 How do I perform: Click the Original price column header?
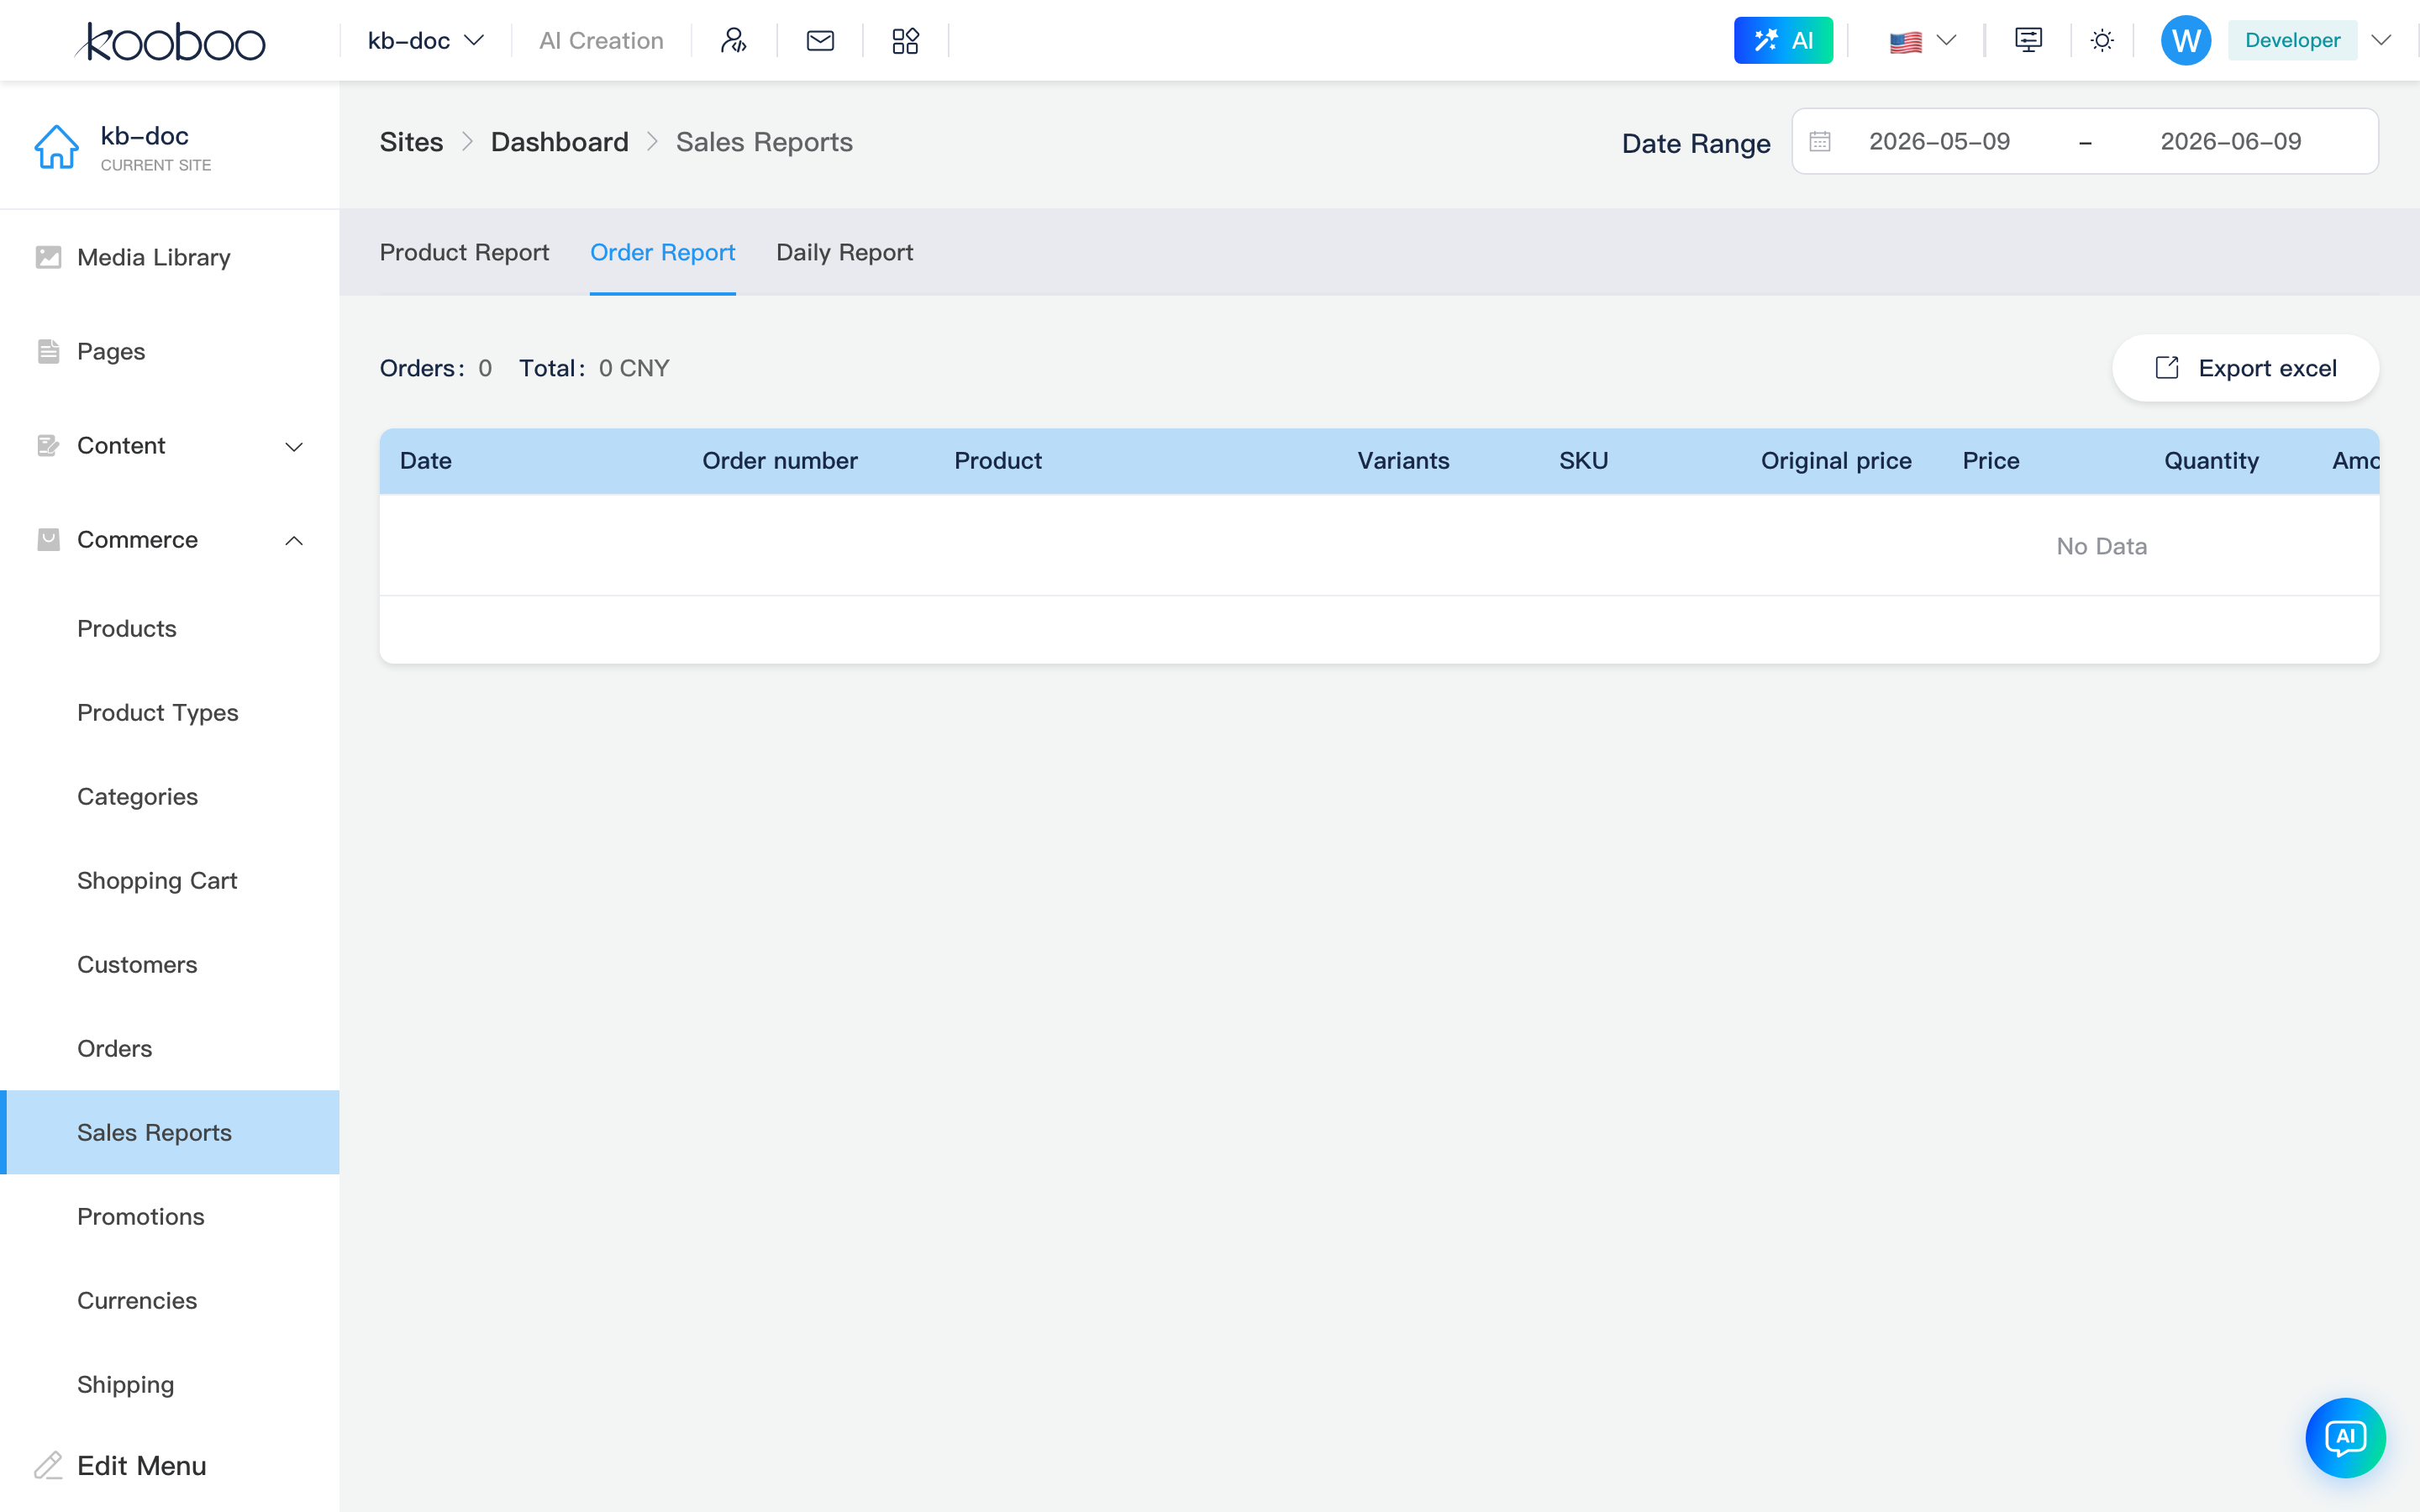point(1836,461)
